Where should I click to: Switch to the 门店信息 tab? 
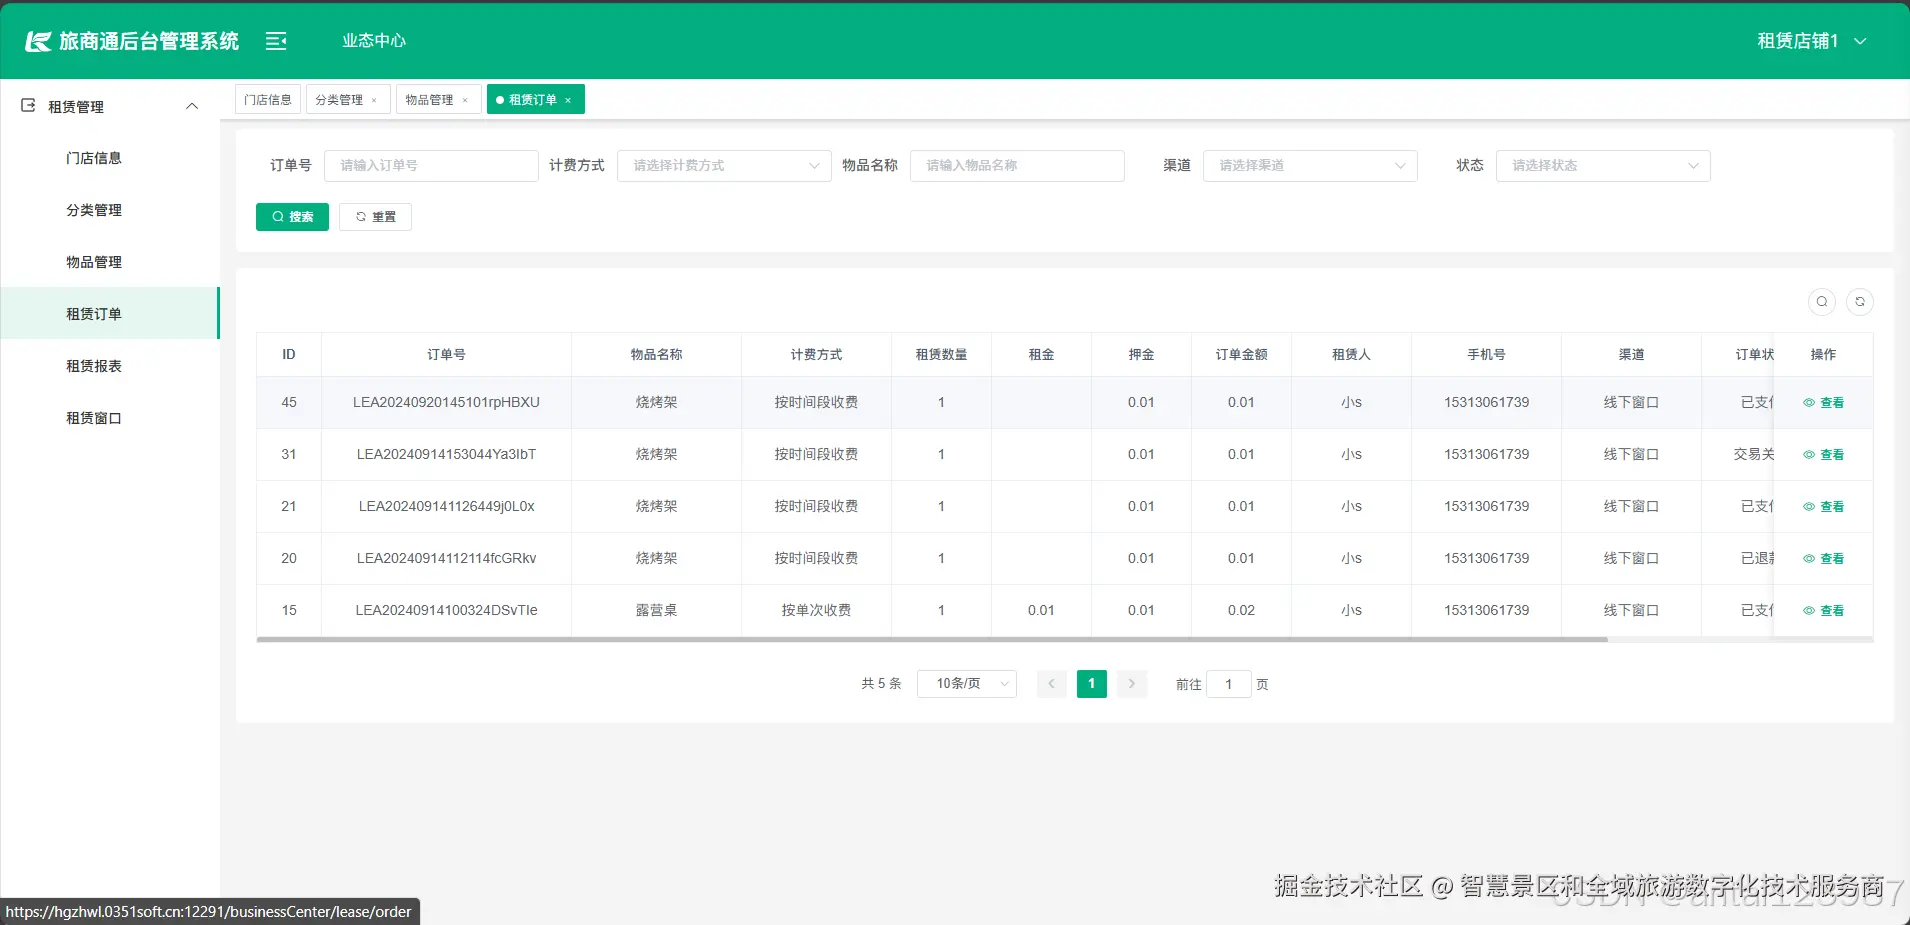(268, 100)
